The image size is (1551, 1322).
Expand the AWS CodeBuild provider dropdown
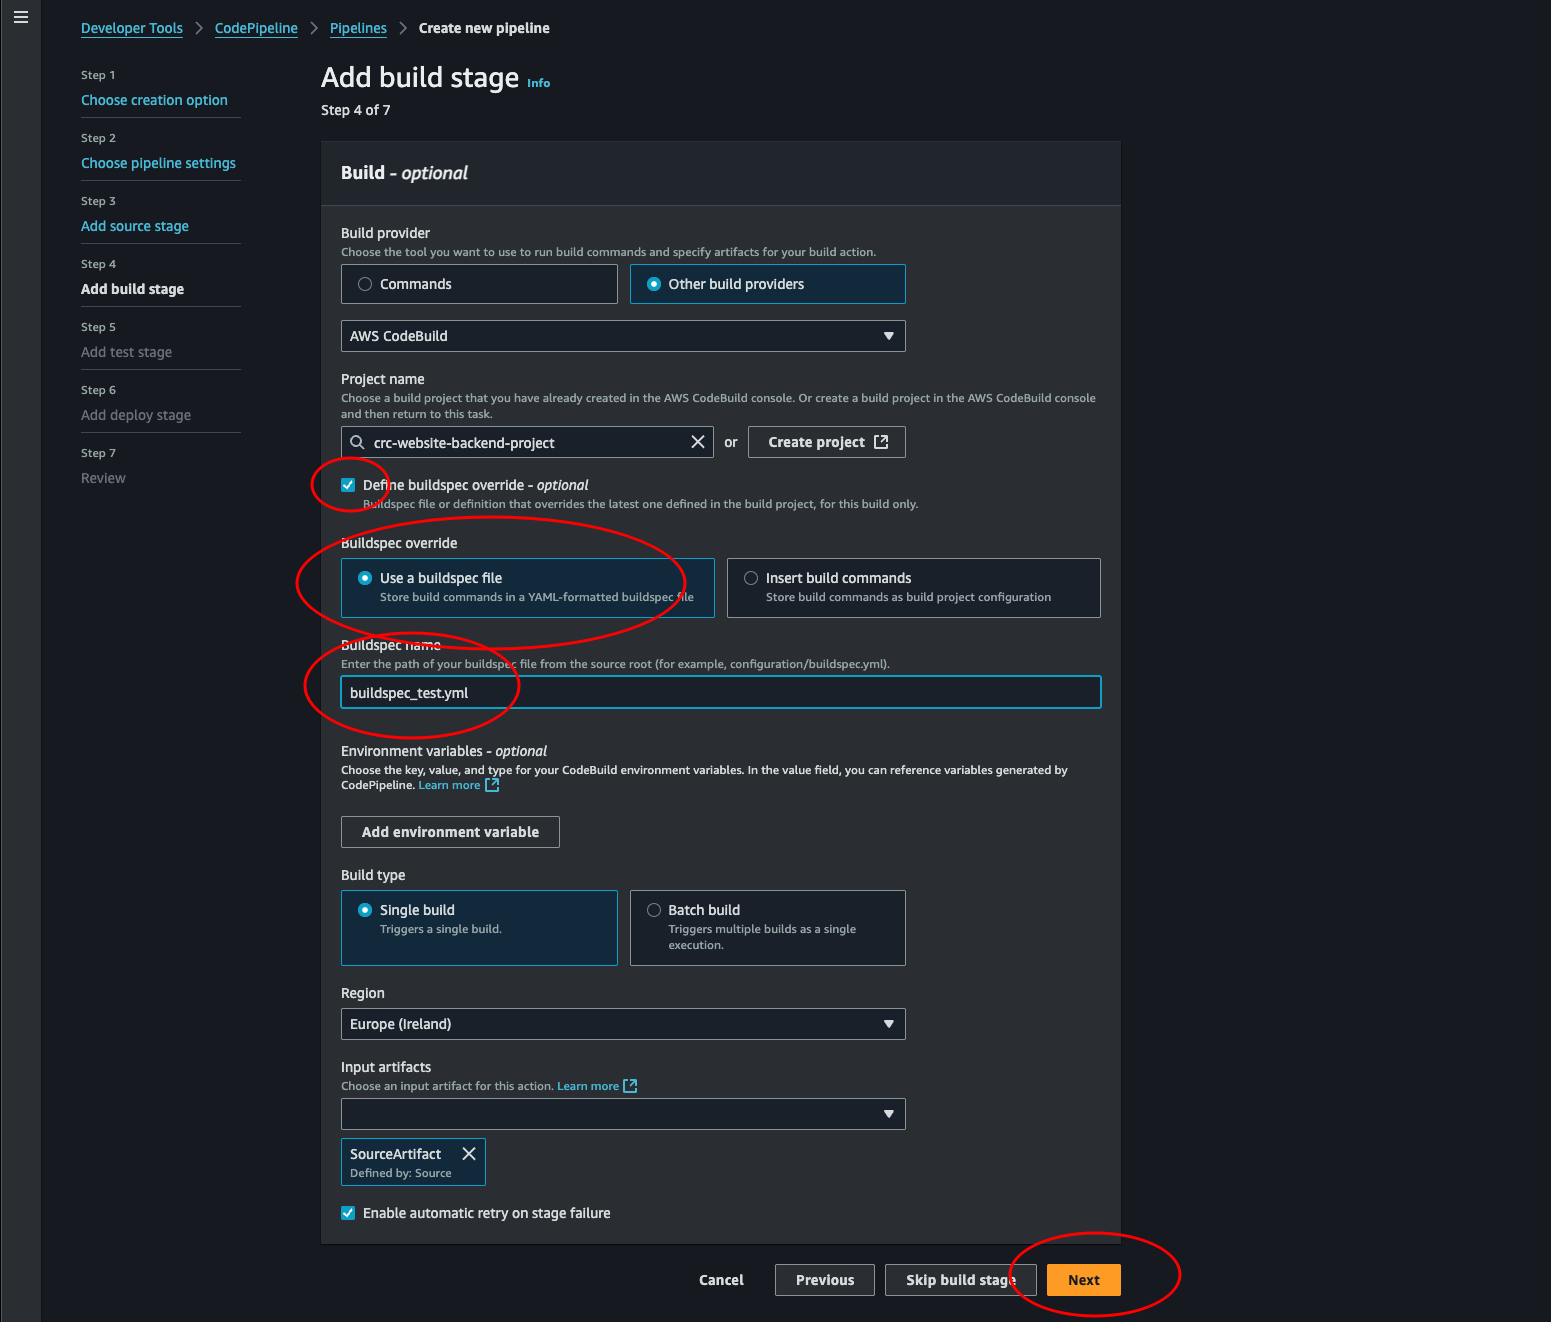(622, 336)
